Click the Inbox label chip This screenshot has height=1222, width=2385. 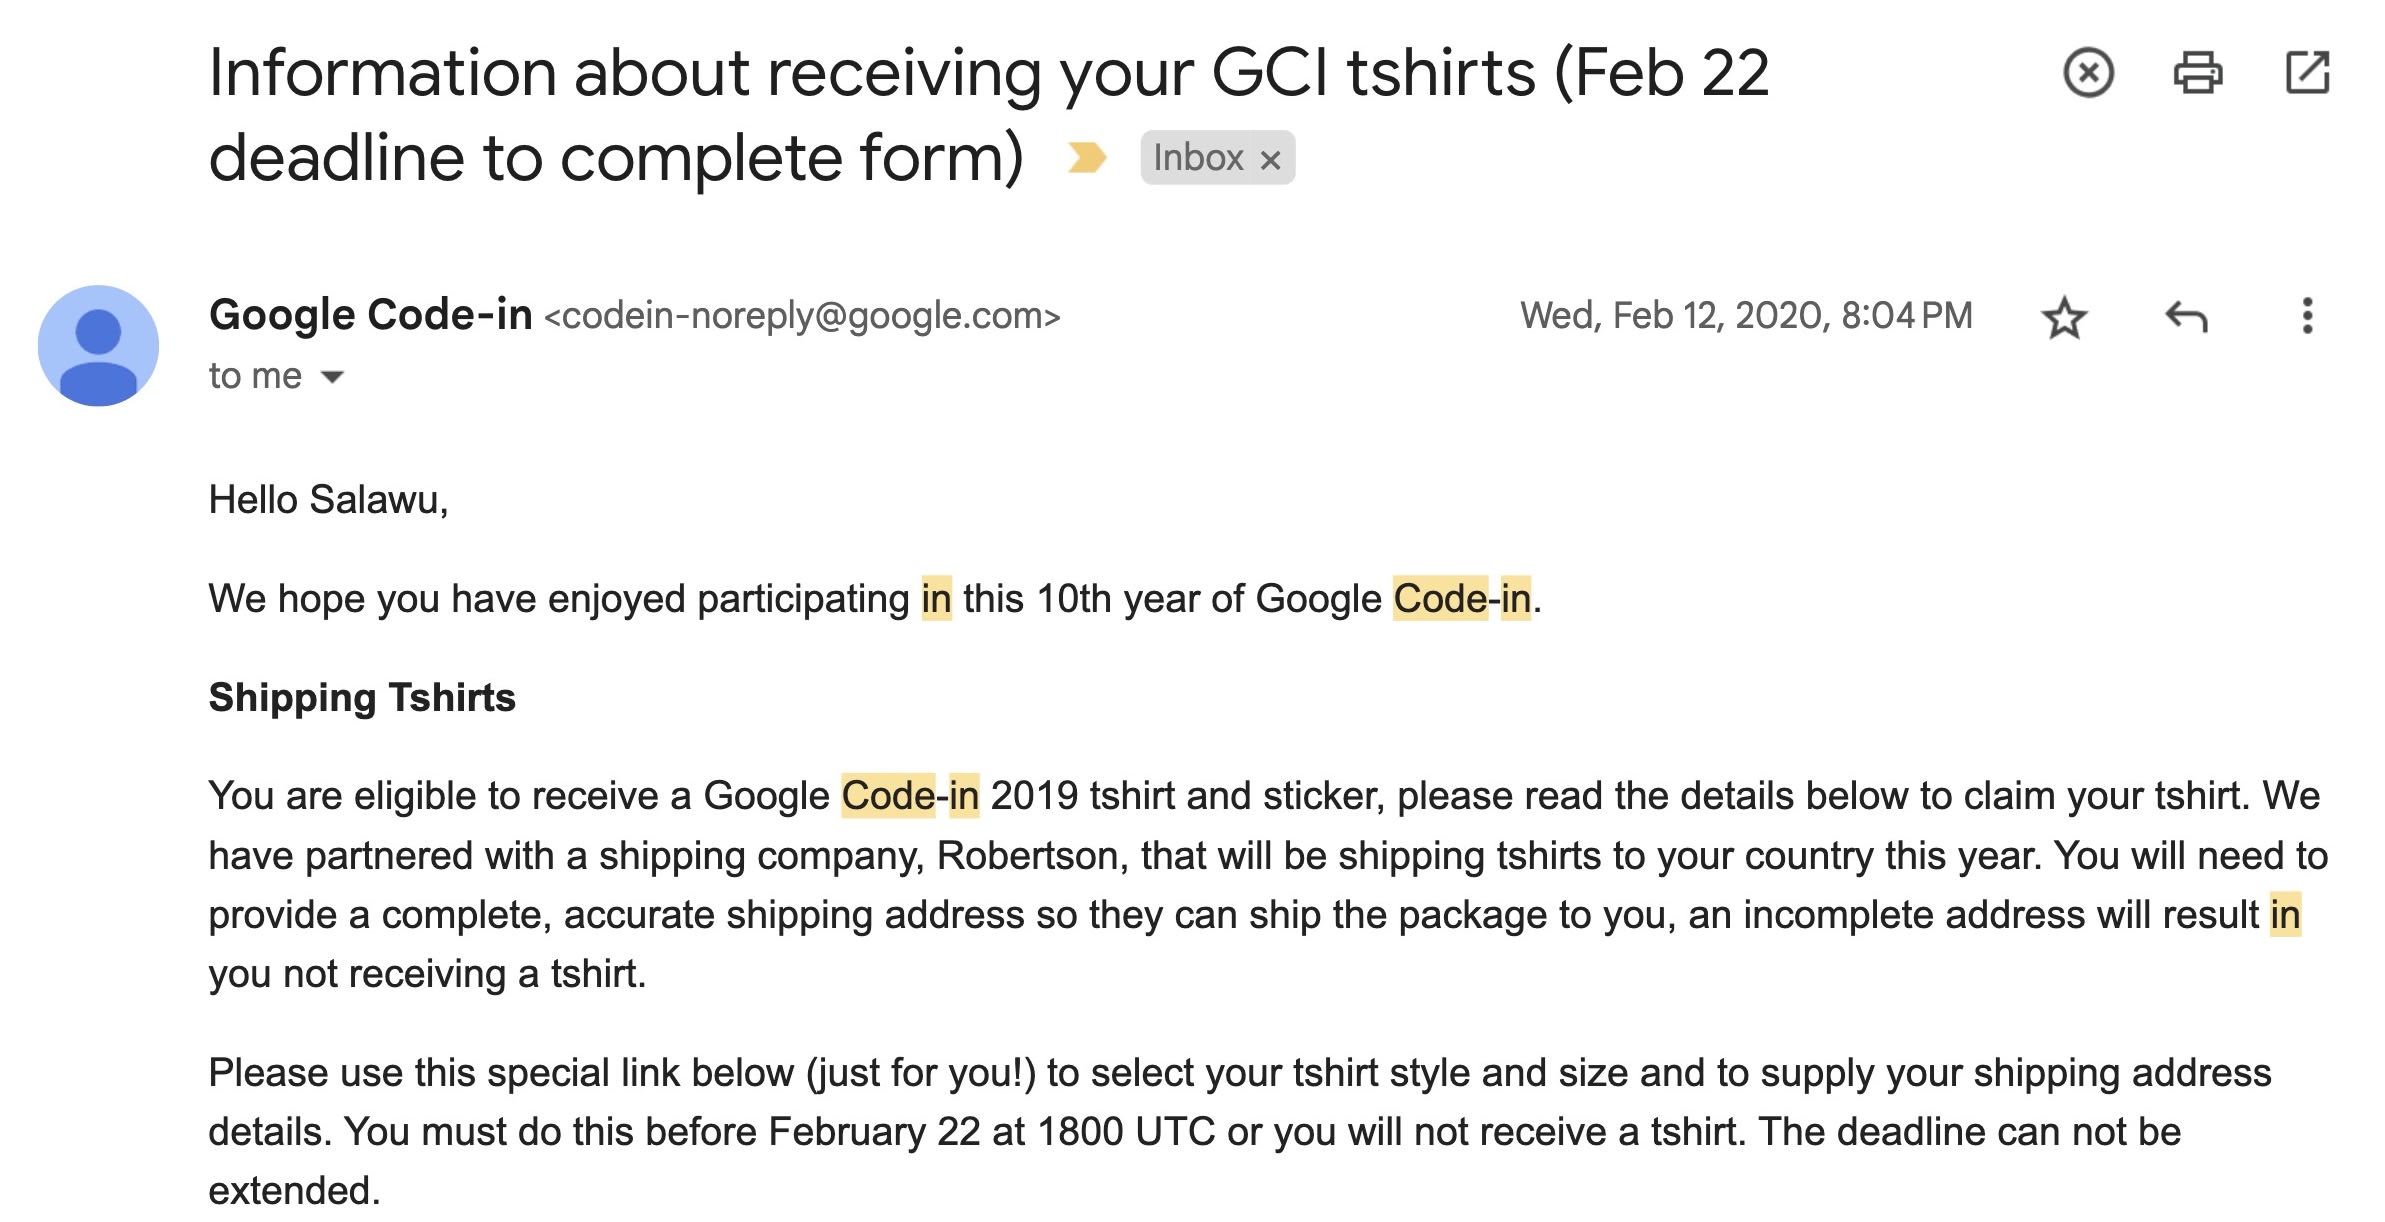click(1198, 158)
